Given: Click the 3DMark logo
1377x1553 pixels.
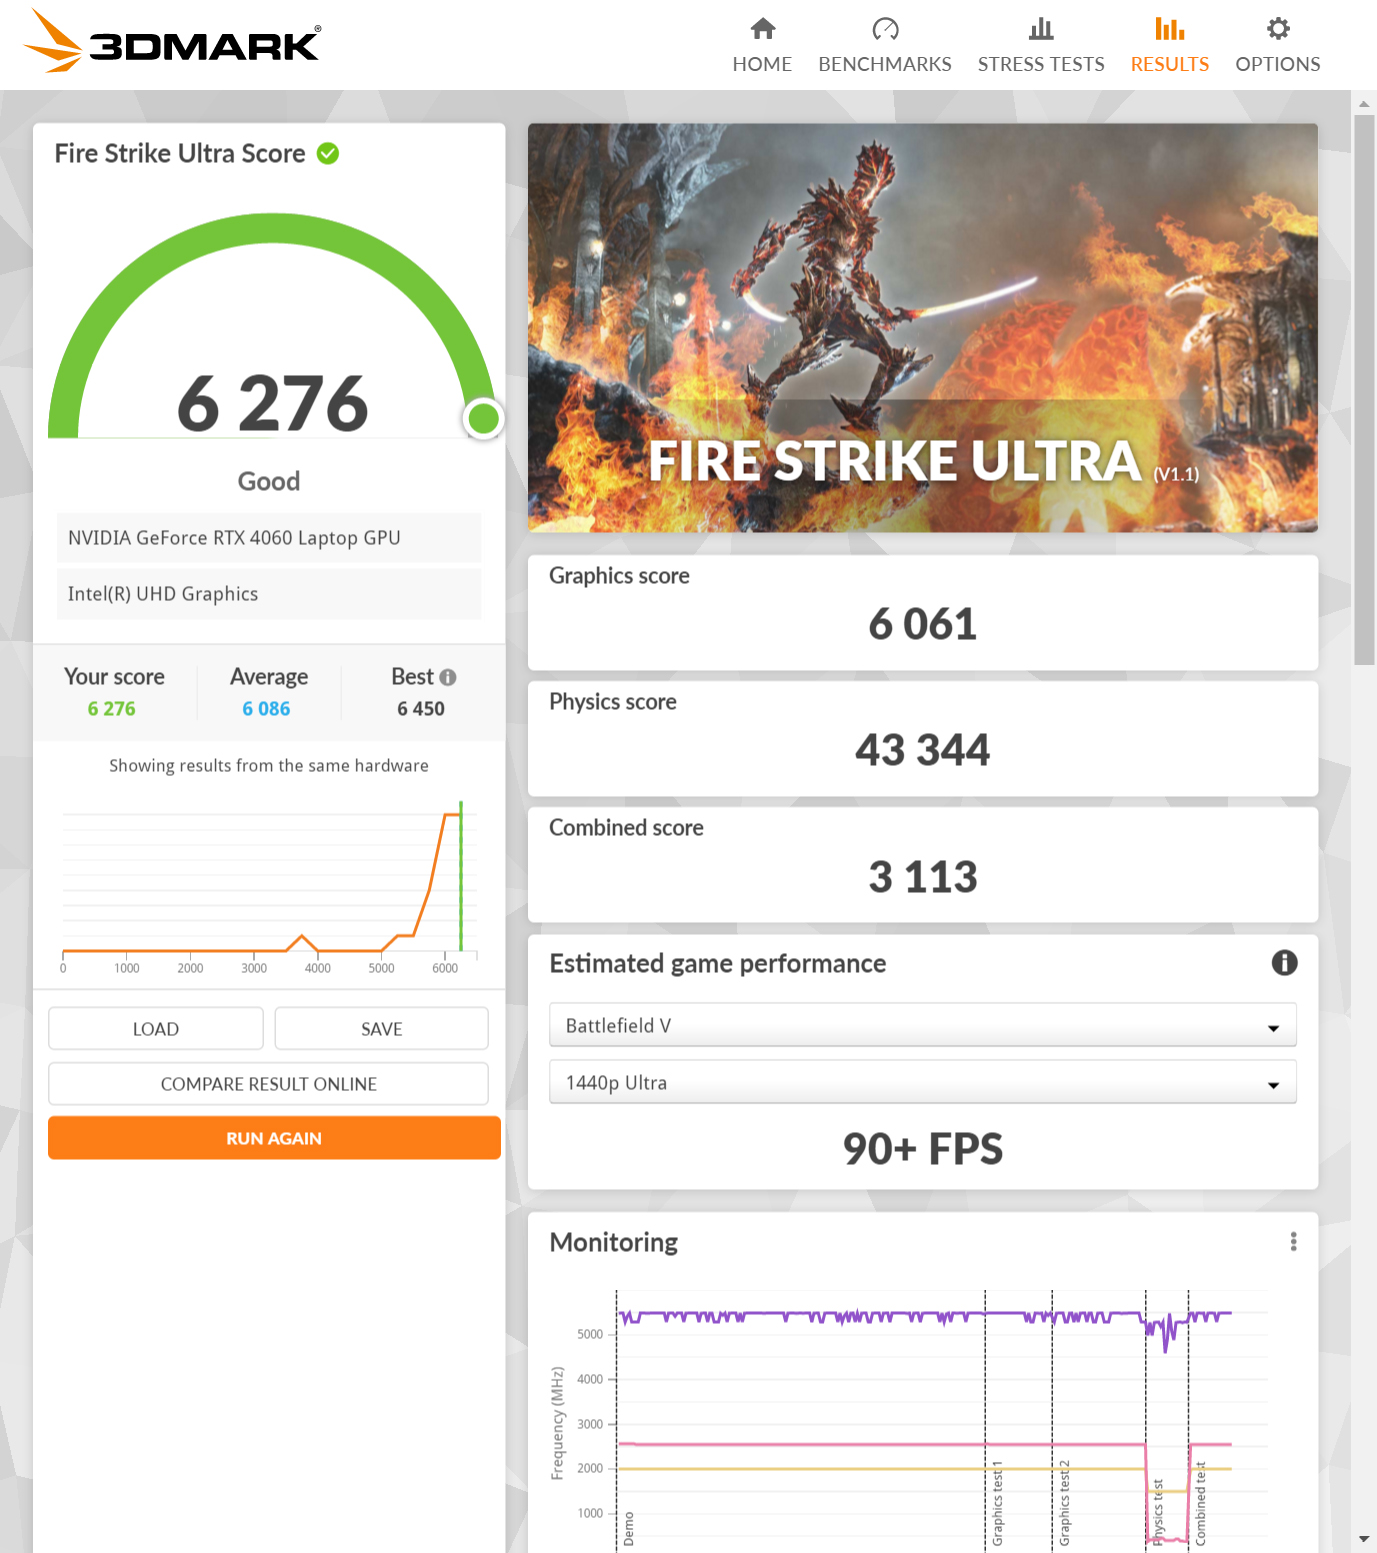Looking at the screenshot, I should pos(172,43).
